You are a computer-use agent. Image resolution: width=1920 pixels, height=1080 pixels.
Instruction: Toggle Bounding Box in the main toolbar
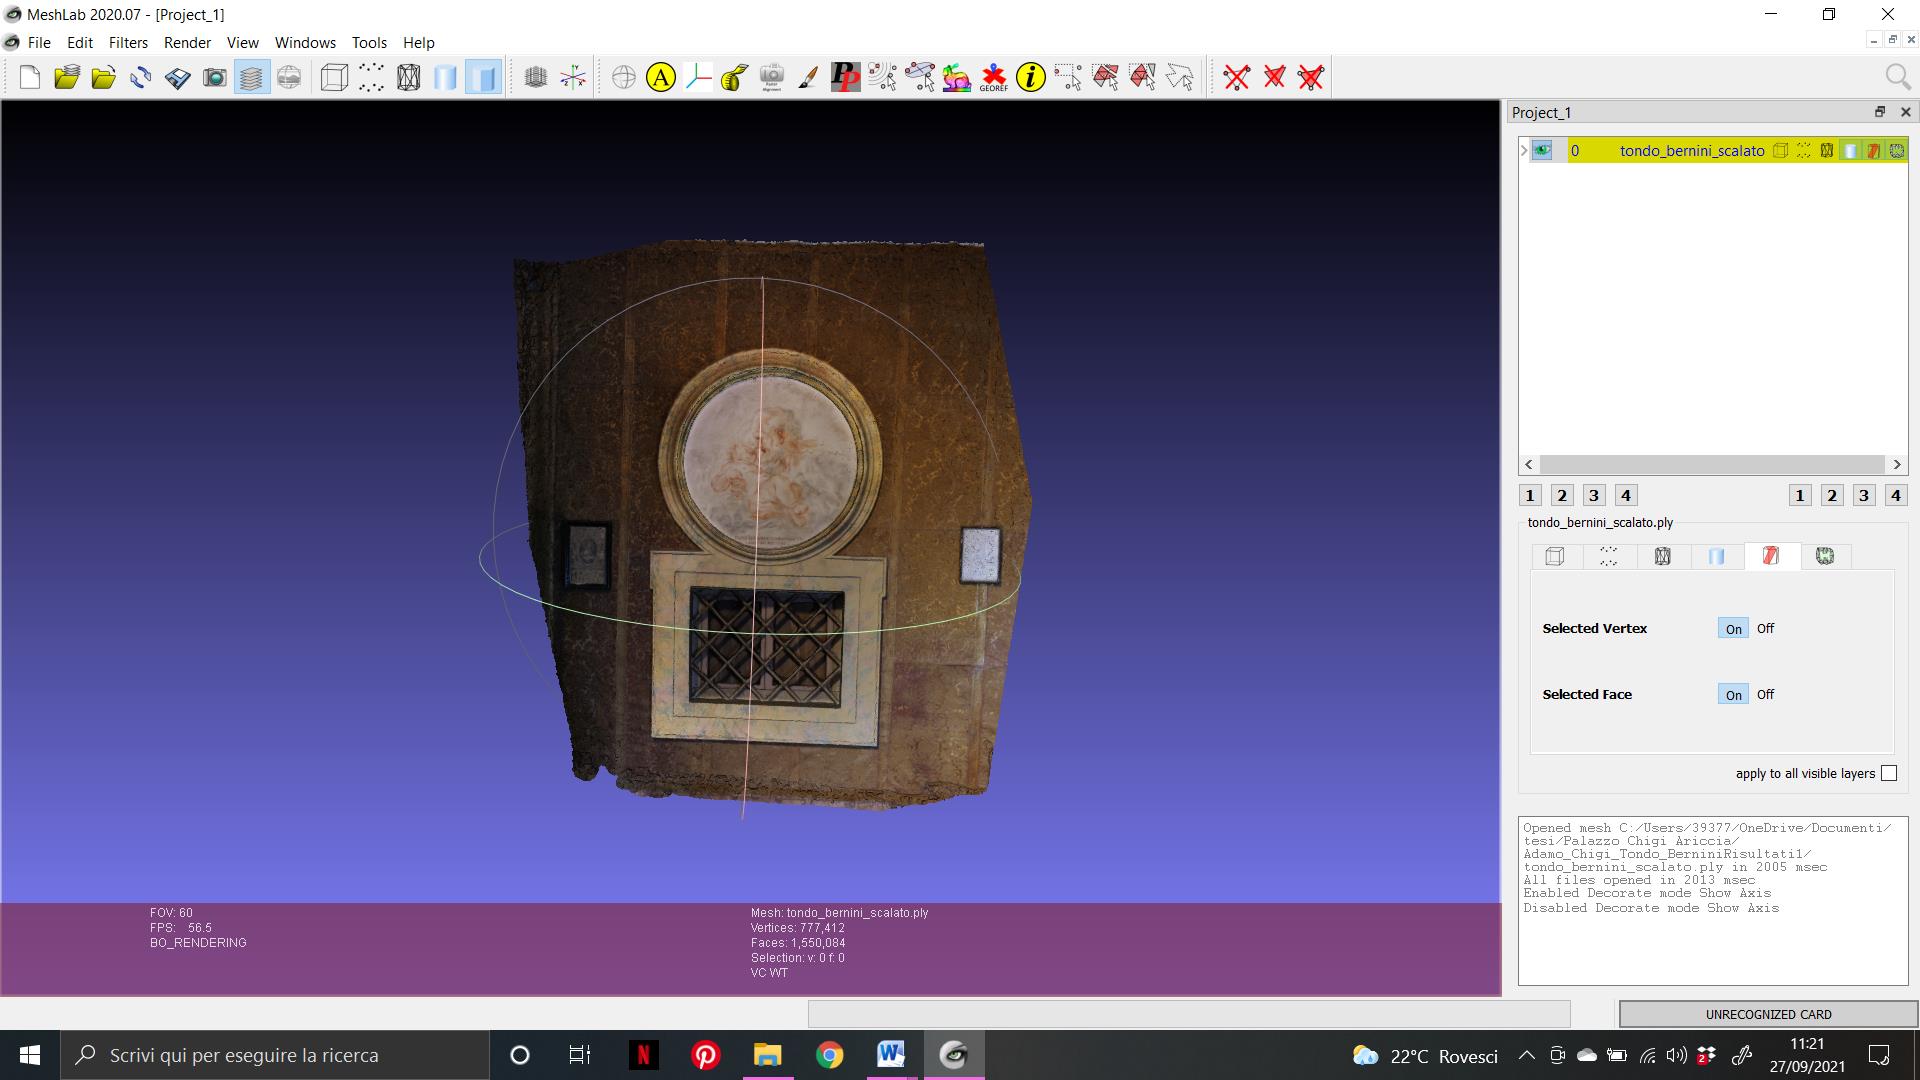click(334, 77)
